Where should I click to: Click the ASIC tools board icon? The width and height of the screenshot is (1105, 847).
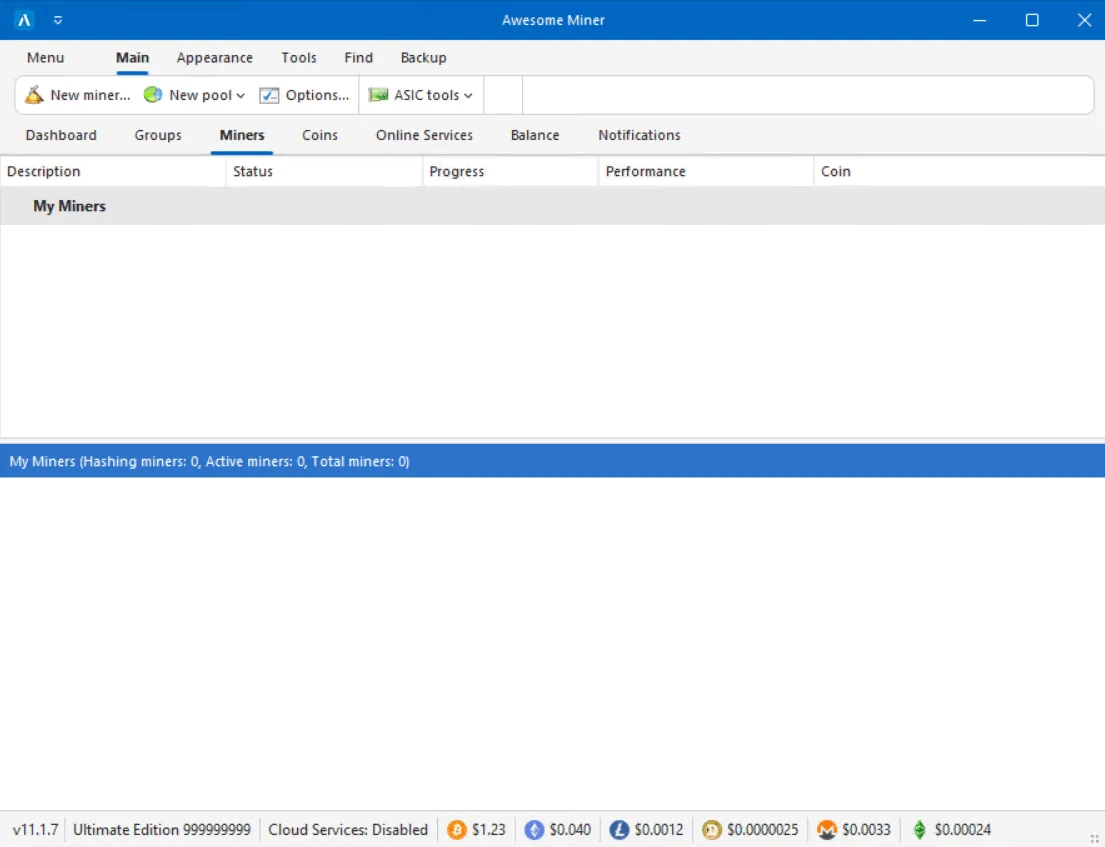[x=378, y=94]
